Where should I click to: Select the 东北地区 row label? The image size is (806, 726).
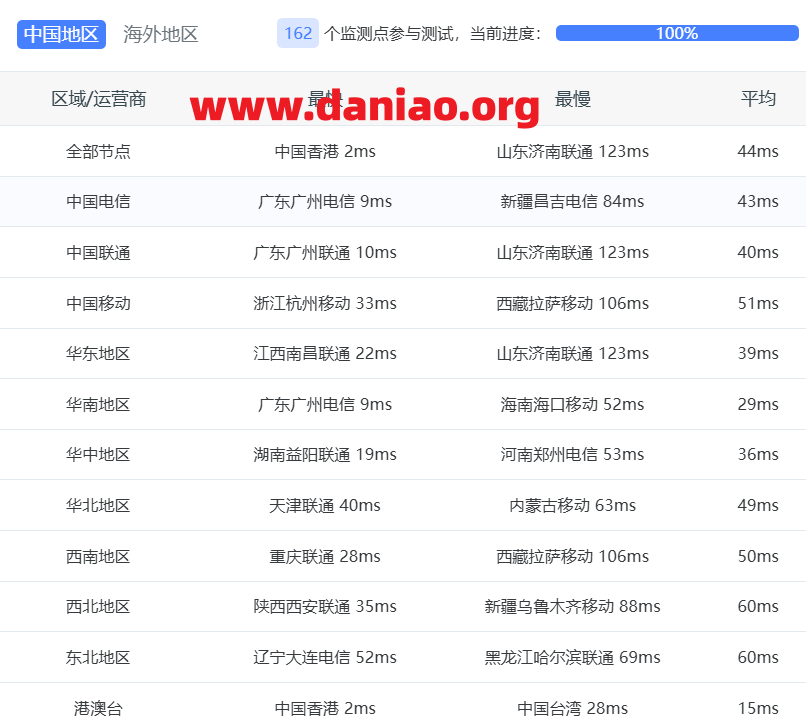(x=98, y=658)
